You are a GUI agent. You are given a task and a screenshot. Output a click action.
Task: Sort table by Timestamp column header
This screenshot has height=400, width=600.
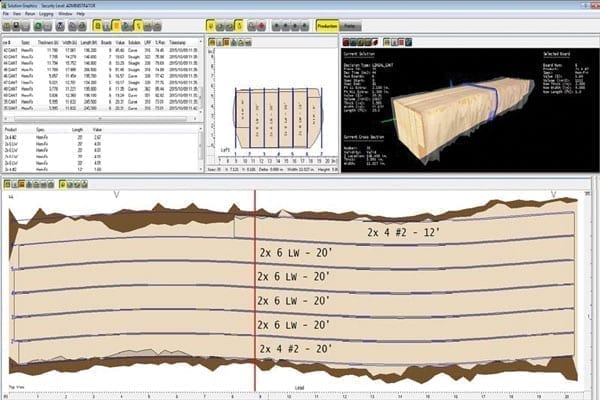coord(178,42)
